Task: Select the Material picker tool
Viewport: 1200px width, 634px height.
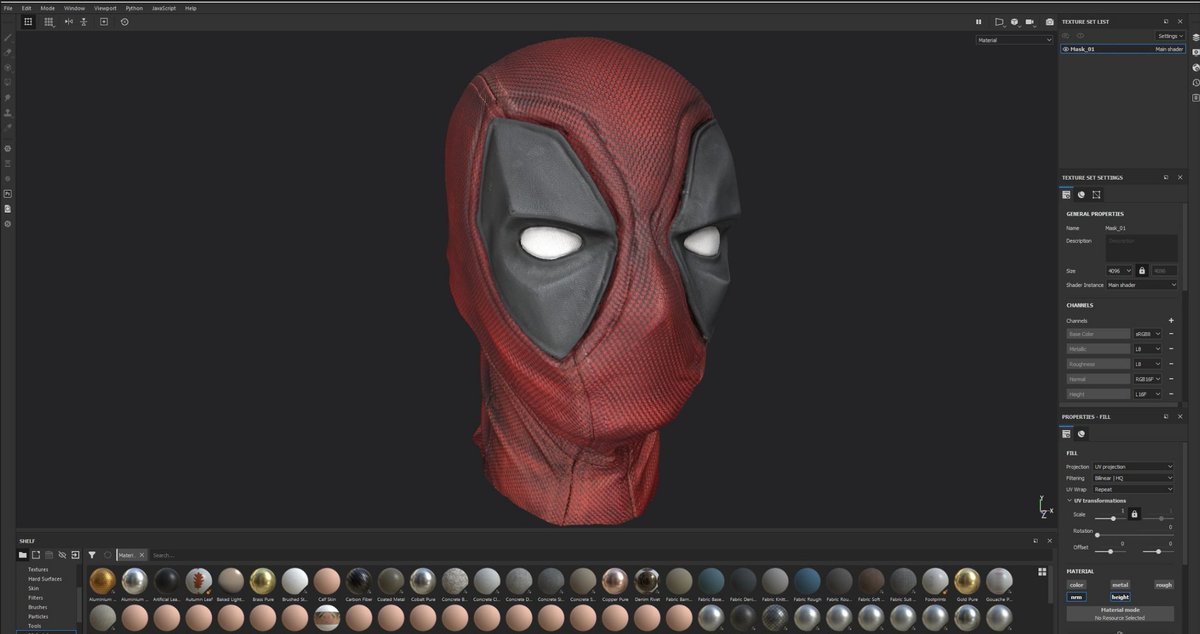Action: tap(8, 127)
